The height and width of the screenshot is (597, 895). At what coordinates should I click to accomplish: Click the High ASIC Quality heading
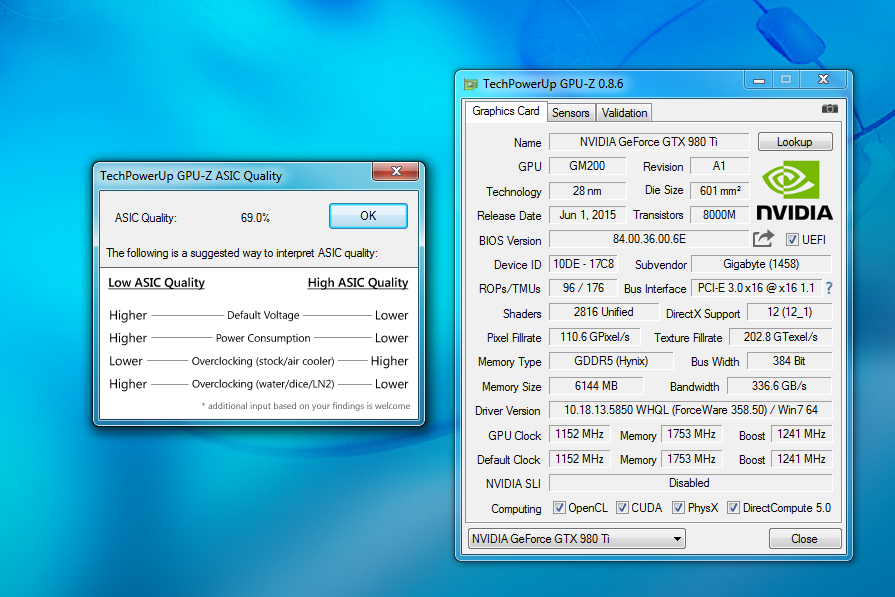tap(358, 283)
